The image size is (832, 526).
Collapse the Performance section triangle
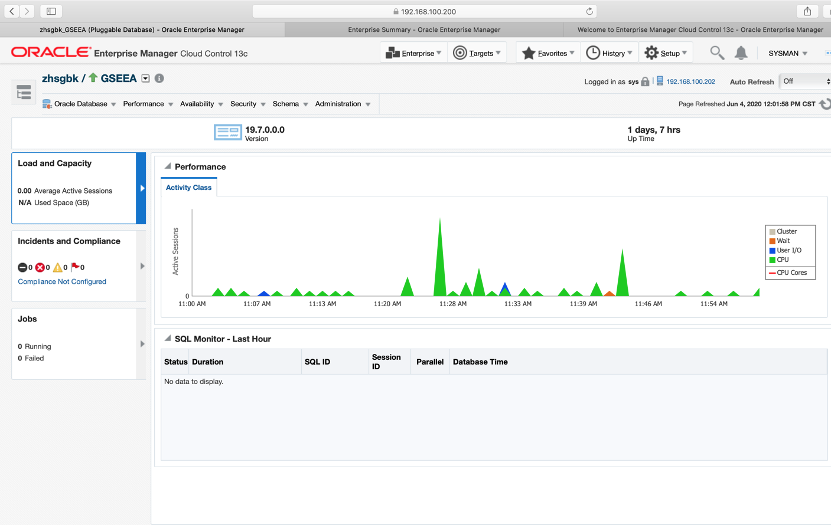168,166
